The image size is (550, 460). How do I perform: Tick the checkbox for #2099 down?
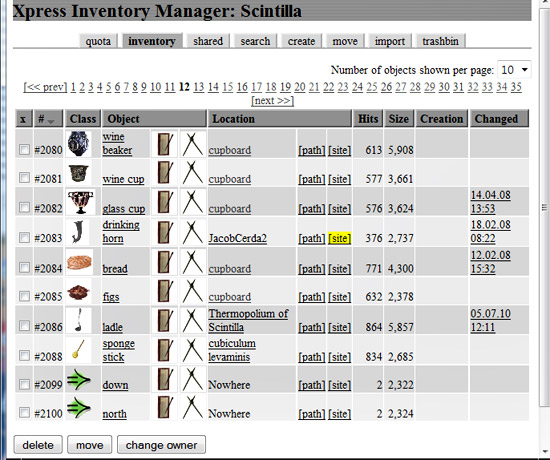[24, 384]
